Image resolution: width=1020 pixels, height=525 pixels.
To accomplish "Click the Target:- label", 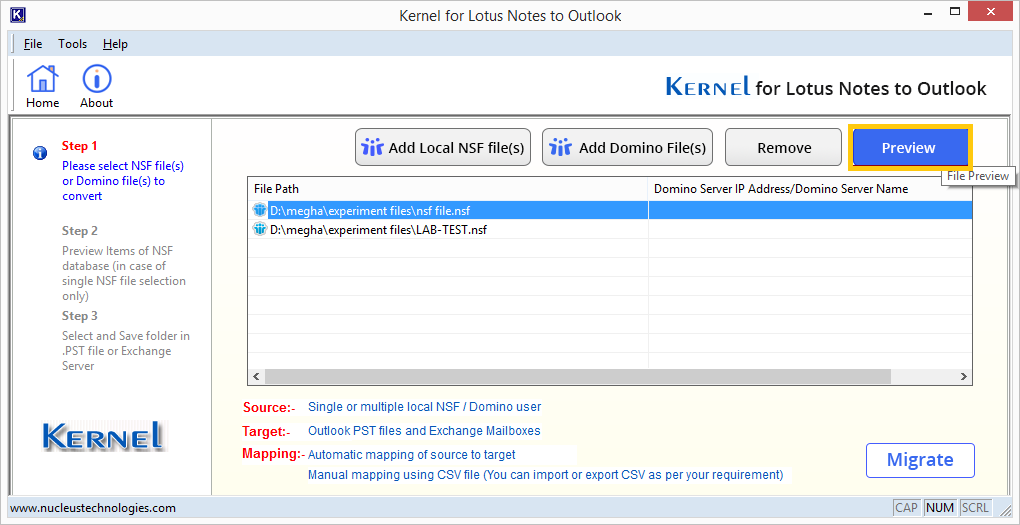I will 266,431.
